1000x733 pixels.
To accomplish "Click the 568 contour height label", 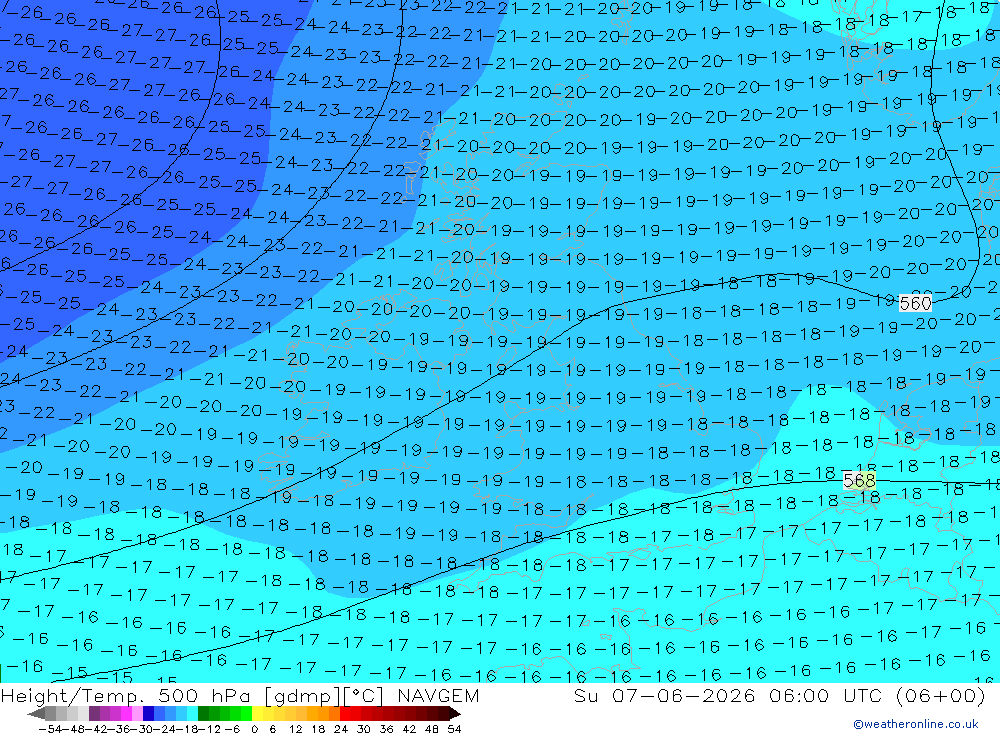I will pos(859,480).
